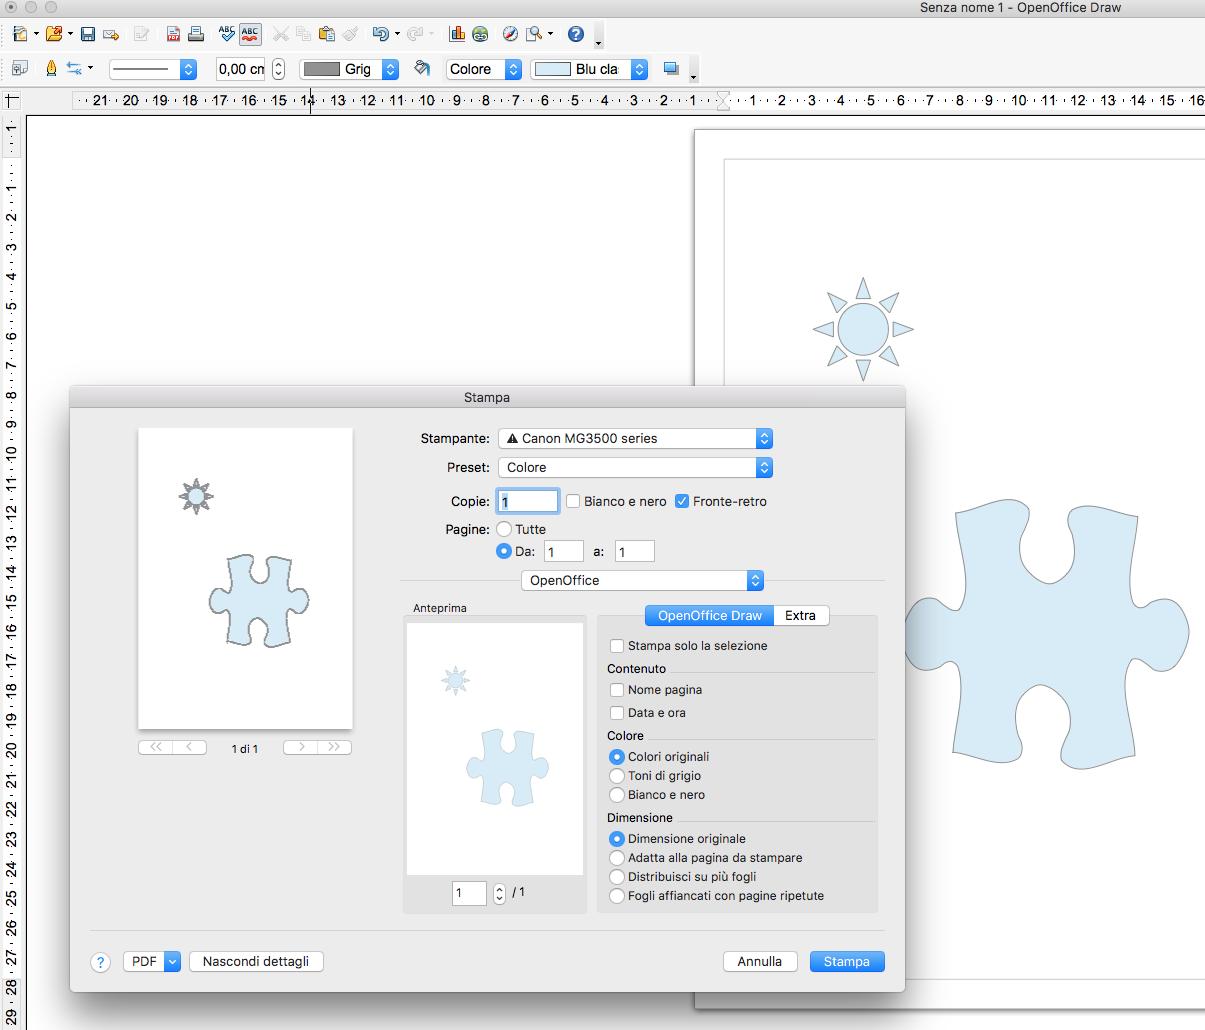
Task: Click the Copie number field
Action: pos(528,501)
